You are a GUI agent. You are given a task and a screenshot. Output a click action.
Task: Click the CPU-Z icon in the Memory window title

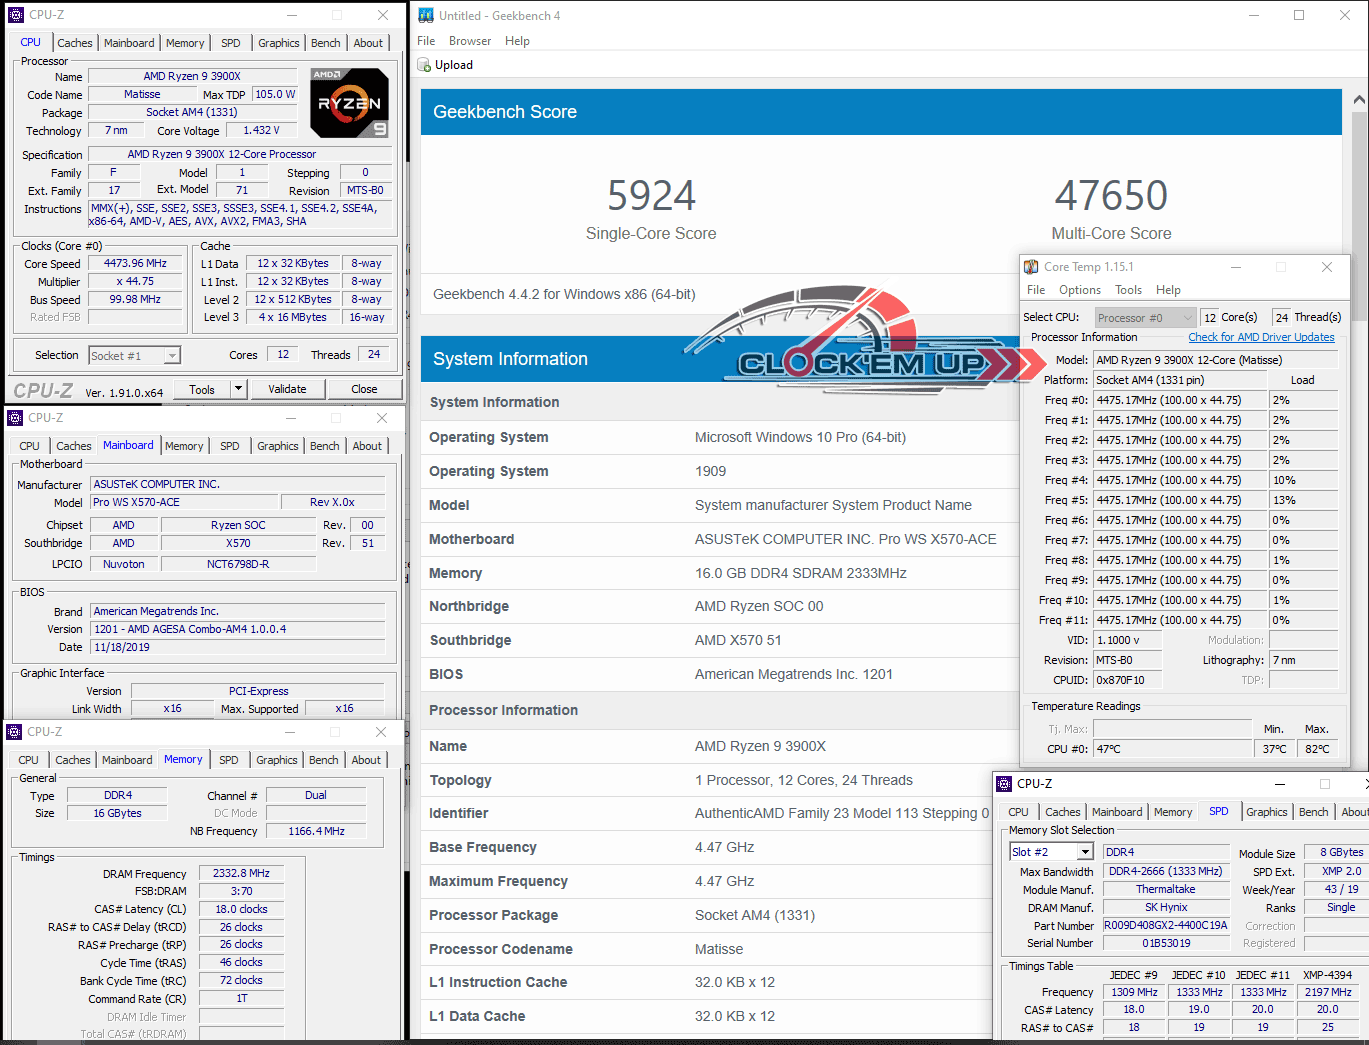click(x=15, y=732)
